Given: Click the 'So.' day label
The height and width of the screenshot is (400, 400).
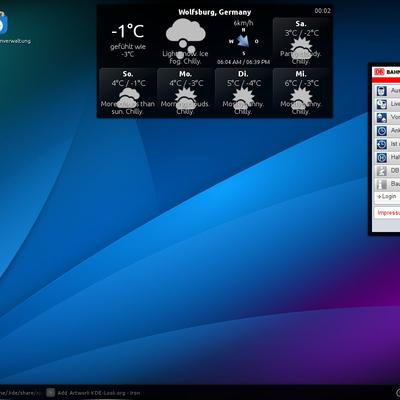Looking at the screenshot, I should coord(128,74).
